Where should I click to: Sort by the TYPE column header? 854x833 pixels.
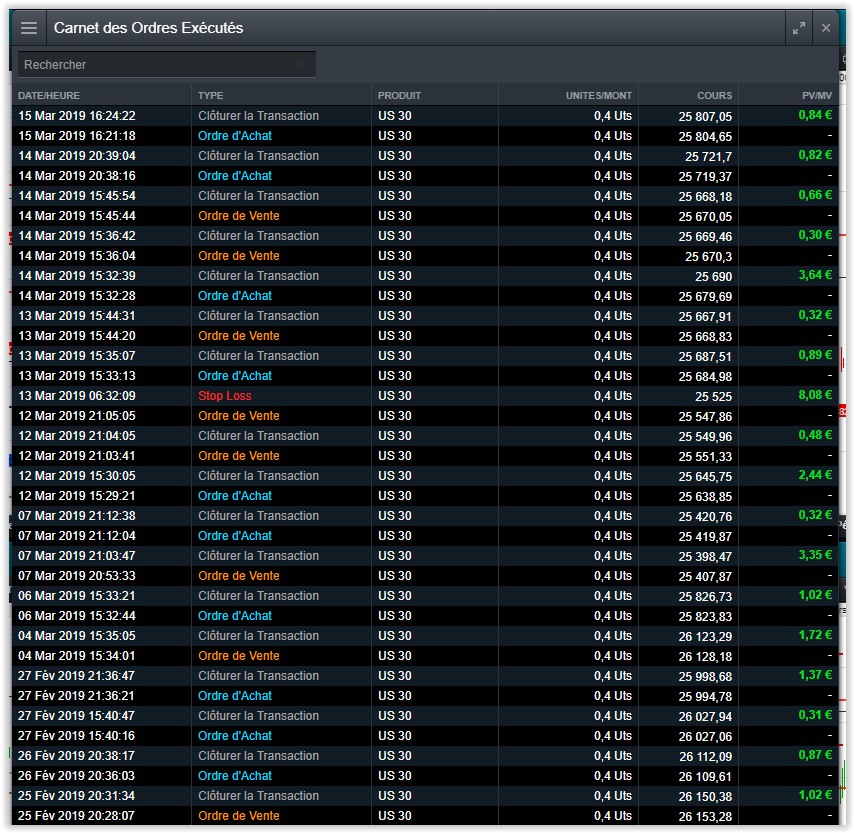point(211,96)
